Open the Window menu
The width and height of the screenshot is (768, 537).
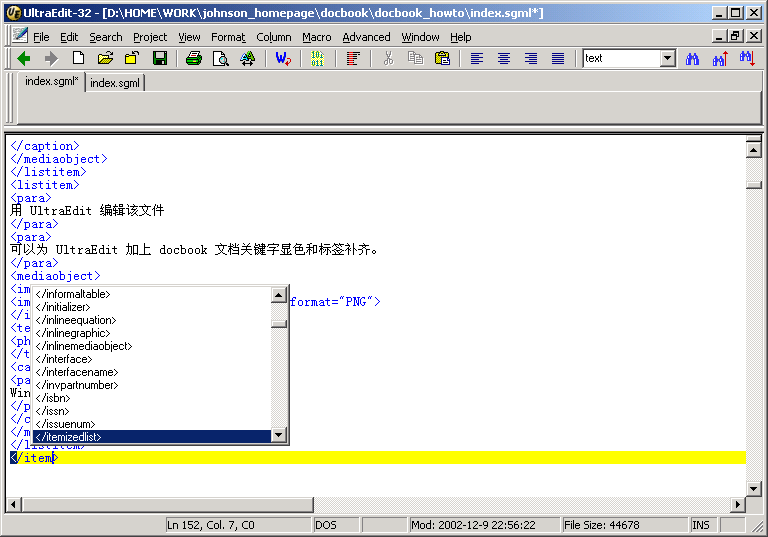pos(420,37)
